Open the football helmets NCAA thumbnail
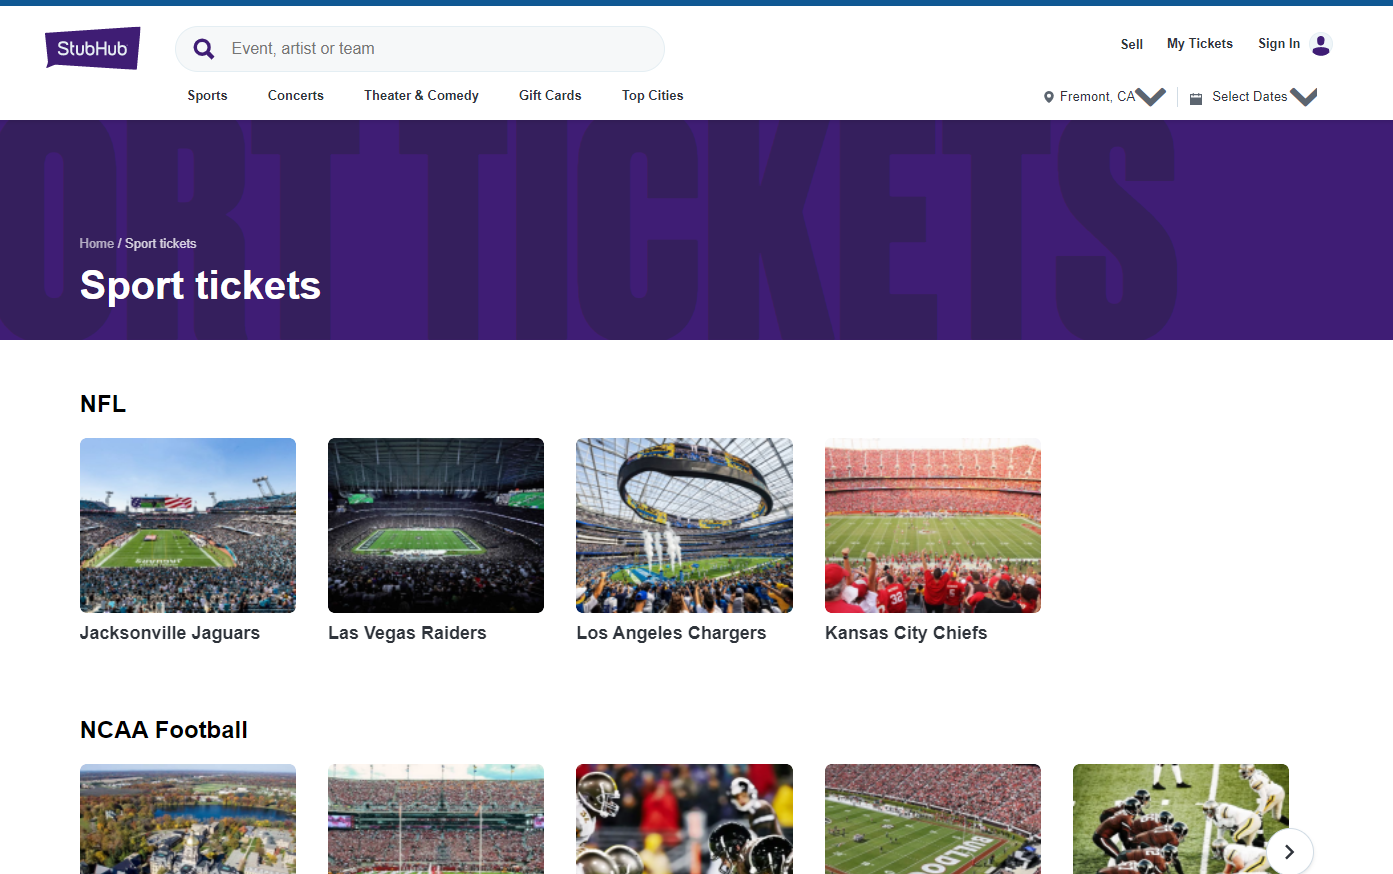Viewport: 1393px width, 874px height. click(684, 819)
